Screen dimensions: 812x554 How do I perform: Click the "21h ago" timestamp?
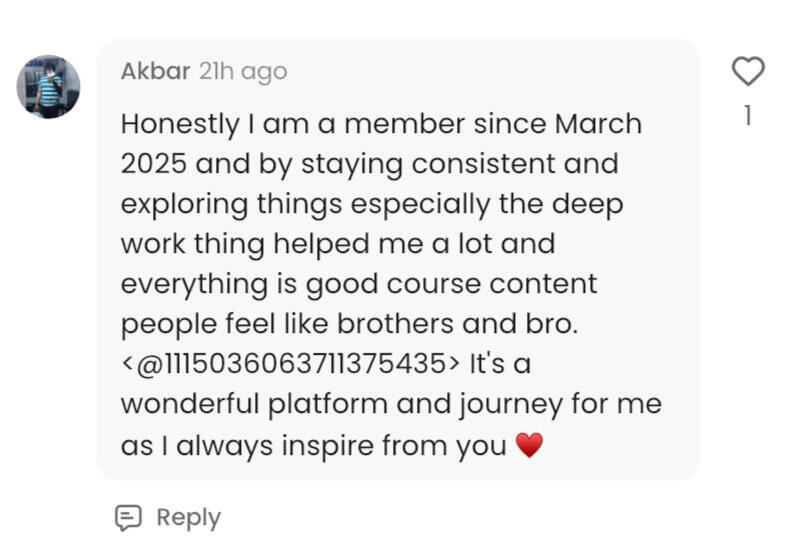click(x=243, y=72)
